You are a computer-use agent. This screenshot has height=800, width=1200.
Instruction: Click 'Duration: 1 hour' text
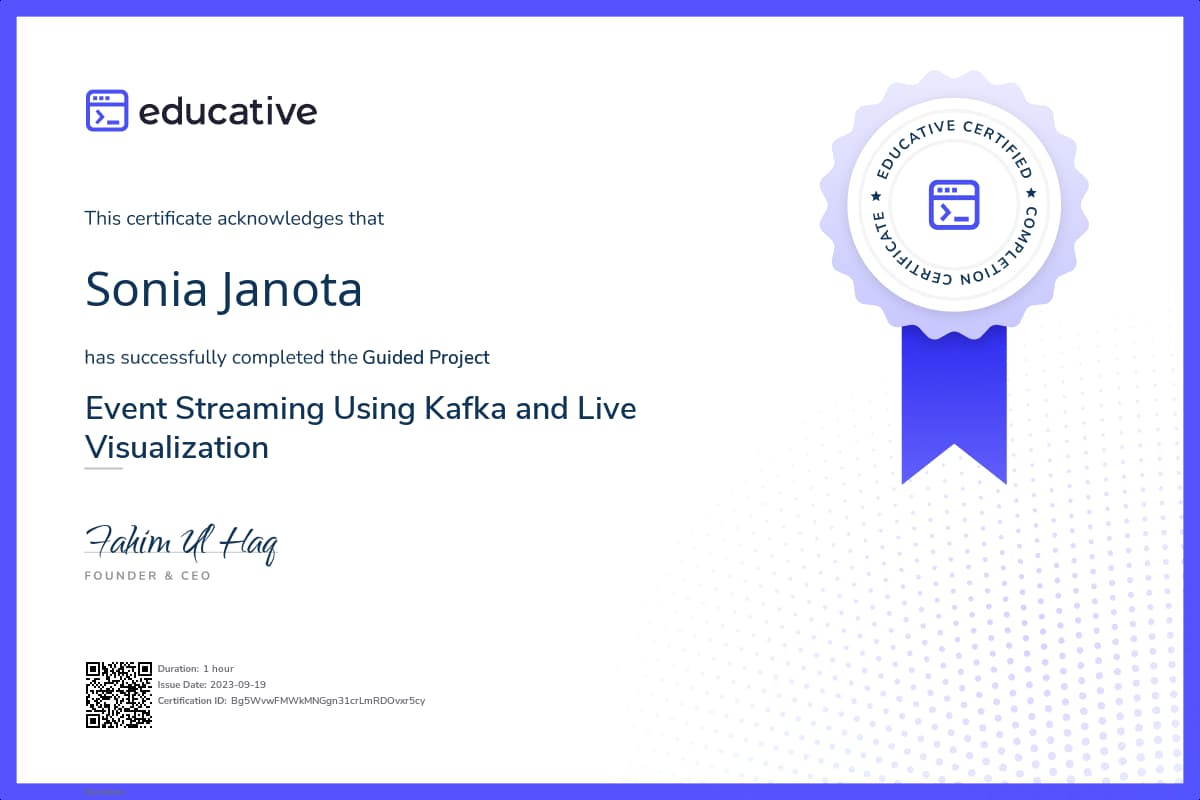coord(196,668)
